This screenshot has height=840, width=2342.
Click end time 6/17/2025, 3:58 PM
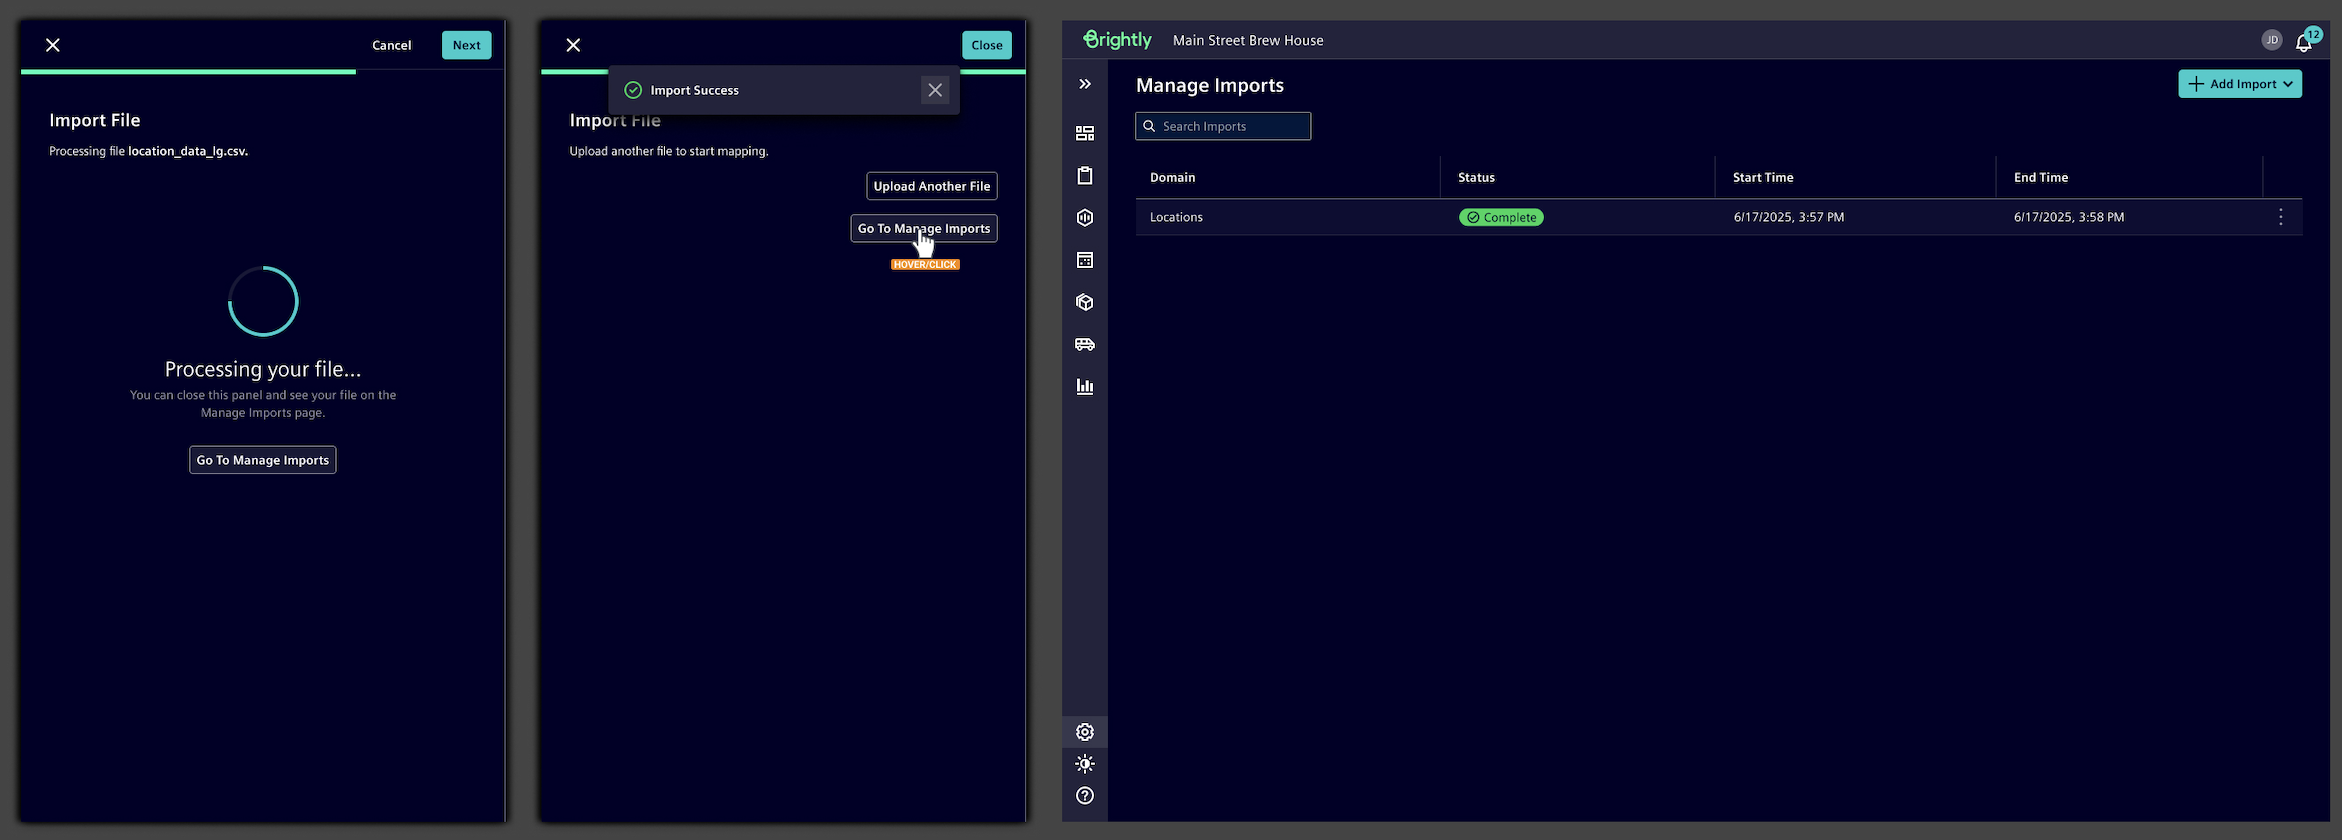(x=2069, y=217)
